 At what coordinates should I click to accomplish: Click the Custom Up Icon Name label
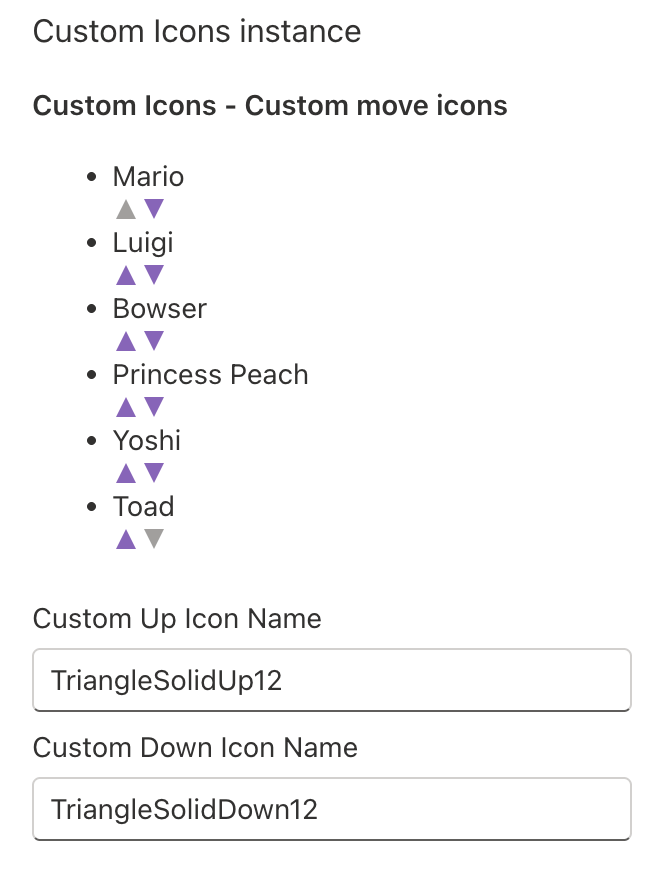click(x=177, y=619)
